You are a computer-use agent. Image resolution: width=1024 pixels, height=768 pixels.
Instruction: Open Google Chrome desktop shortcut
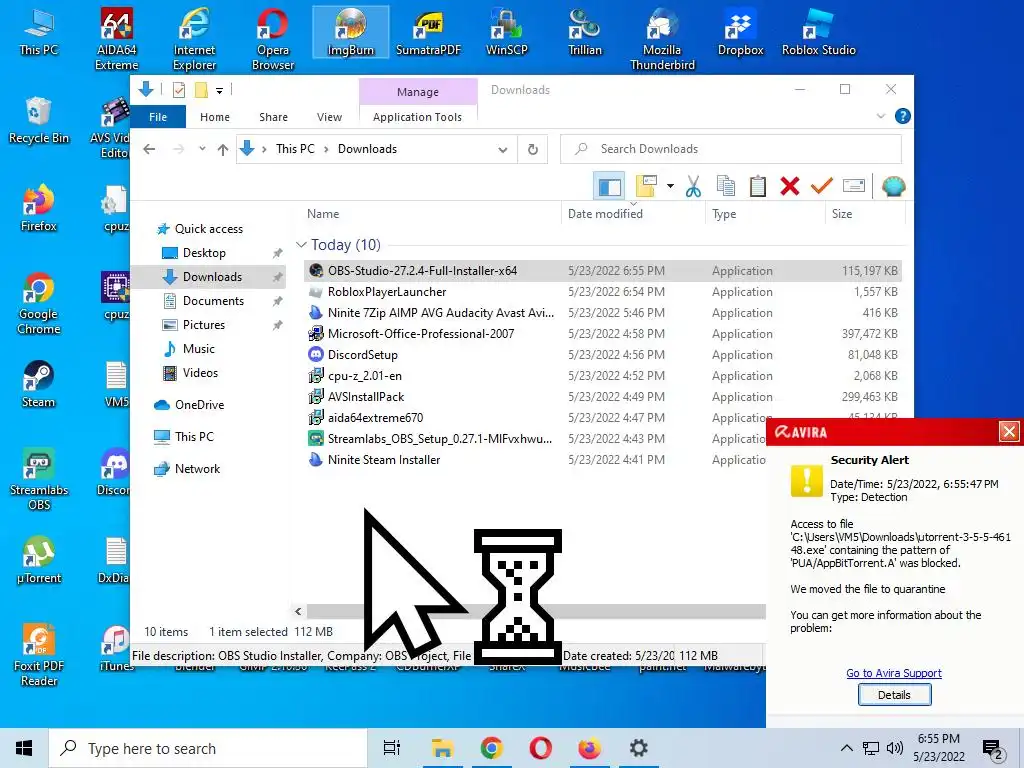[39, 303]
